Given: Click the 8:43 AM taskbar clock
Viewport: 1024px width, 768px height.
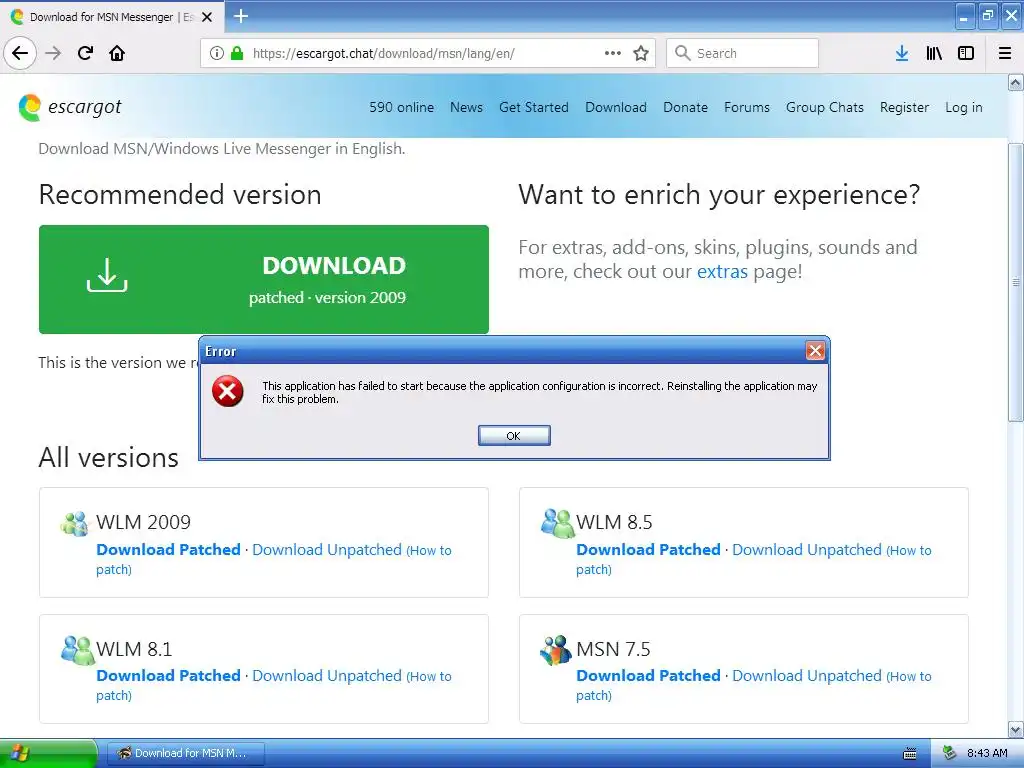Looking at the screenshot, I should tap(987, 753).
